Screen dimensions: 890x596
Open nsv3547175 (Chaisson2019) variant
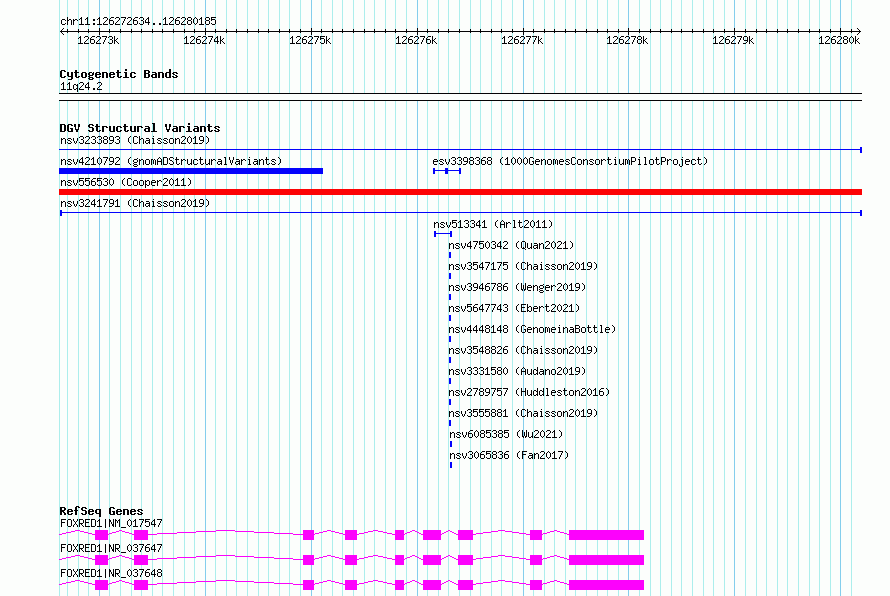[523, 266]
